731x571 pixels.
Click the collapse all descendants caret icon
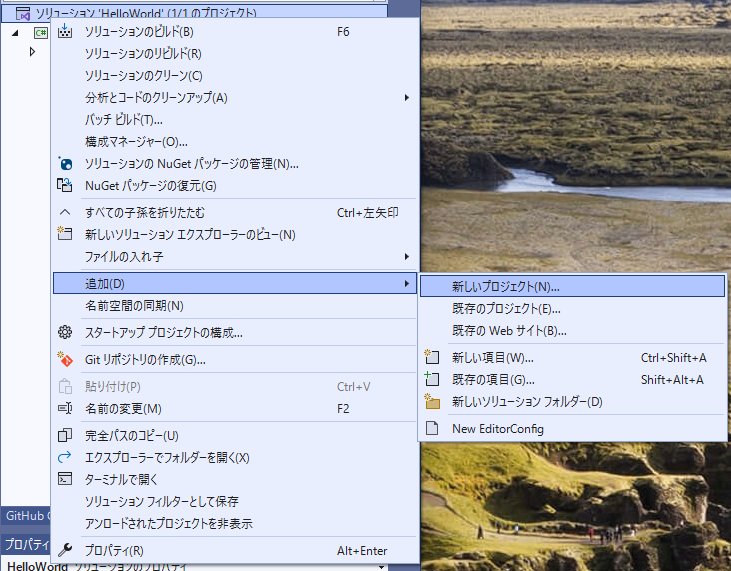pos(65,213)
